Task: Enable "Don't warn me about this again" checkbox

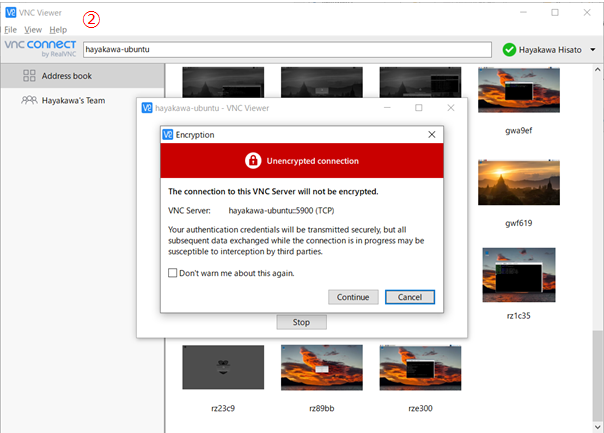Action: click(x=173, y=273)
